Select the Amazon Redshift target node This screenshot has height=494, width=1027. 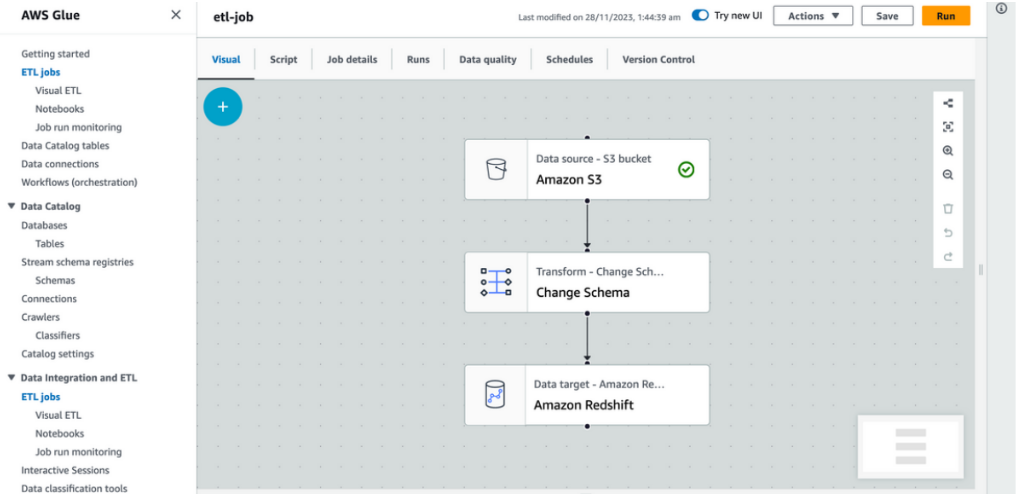point(586,395)
